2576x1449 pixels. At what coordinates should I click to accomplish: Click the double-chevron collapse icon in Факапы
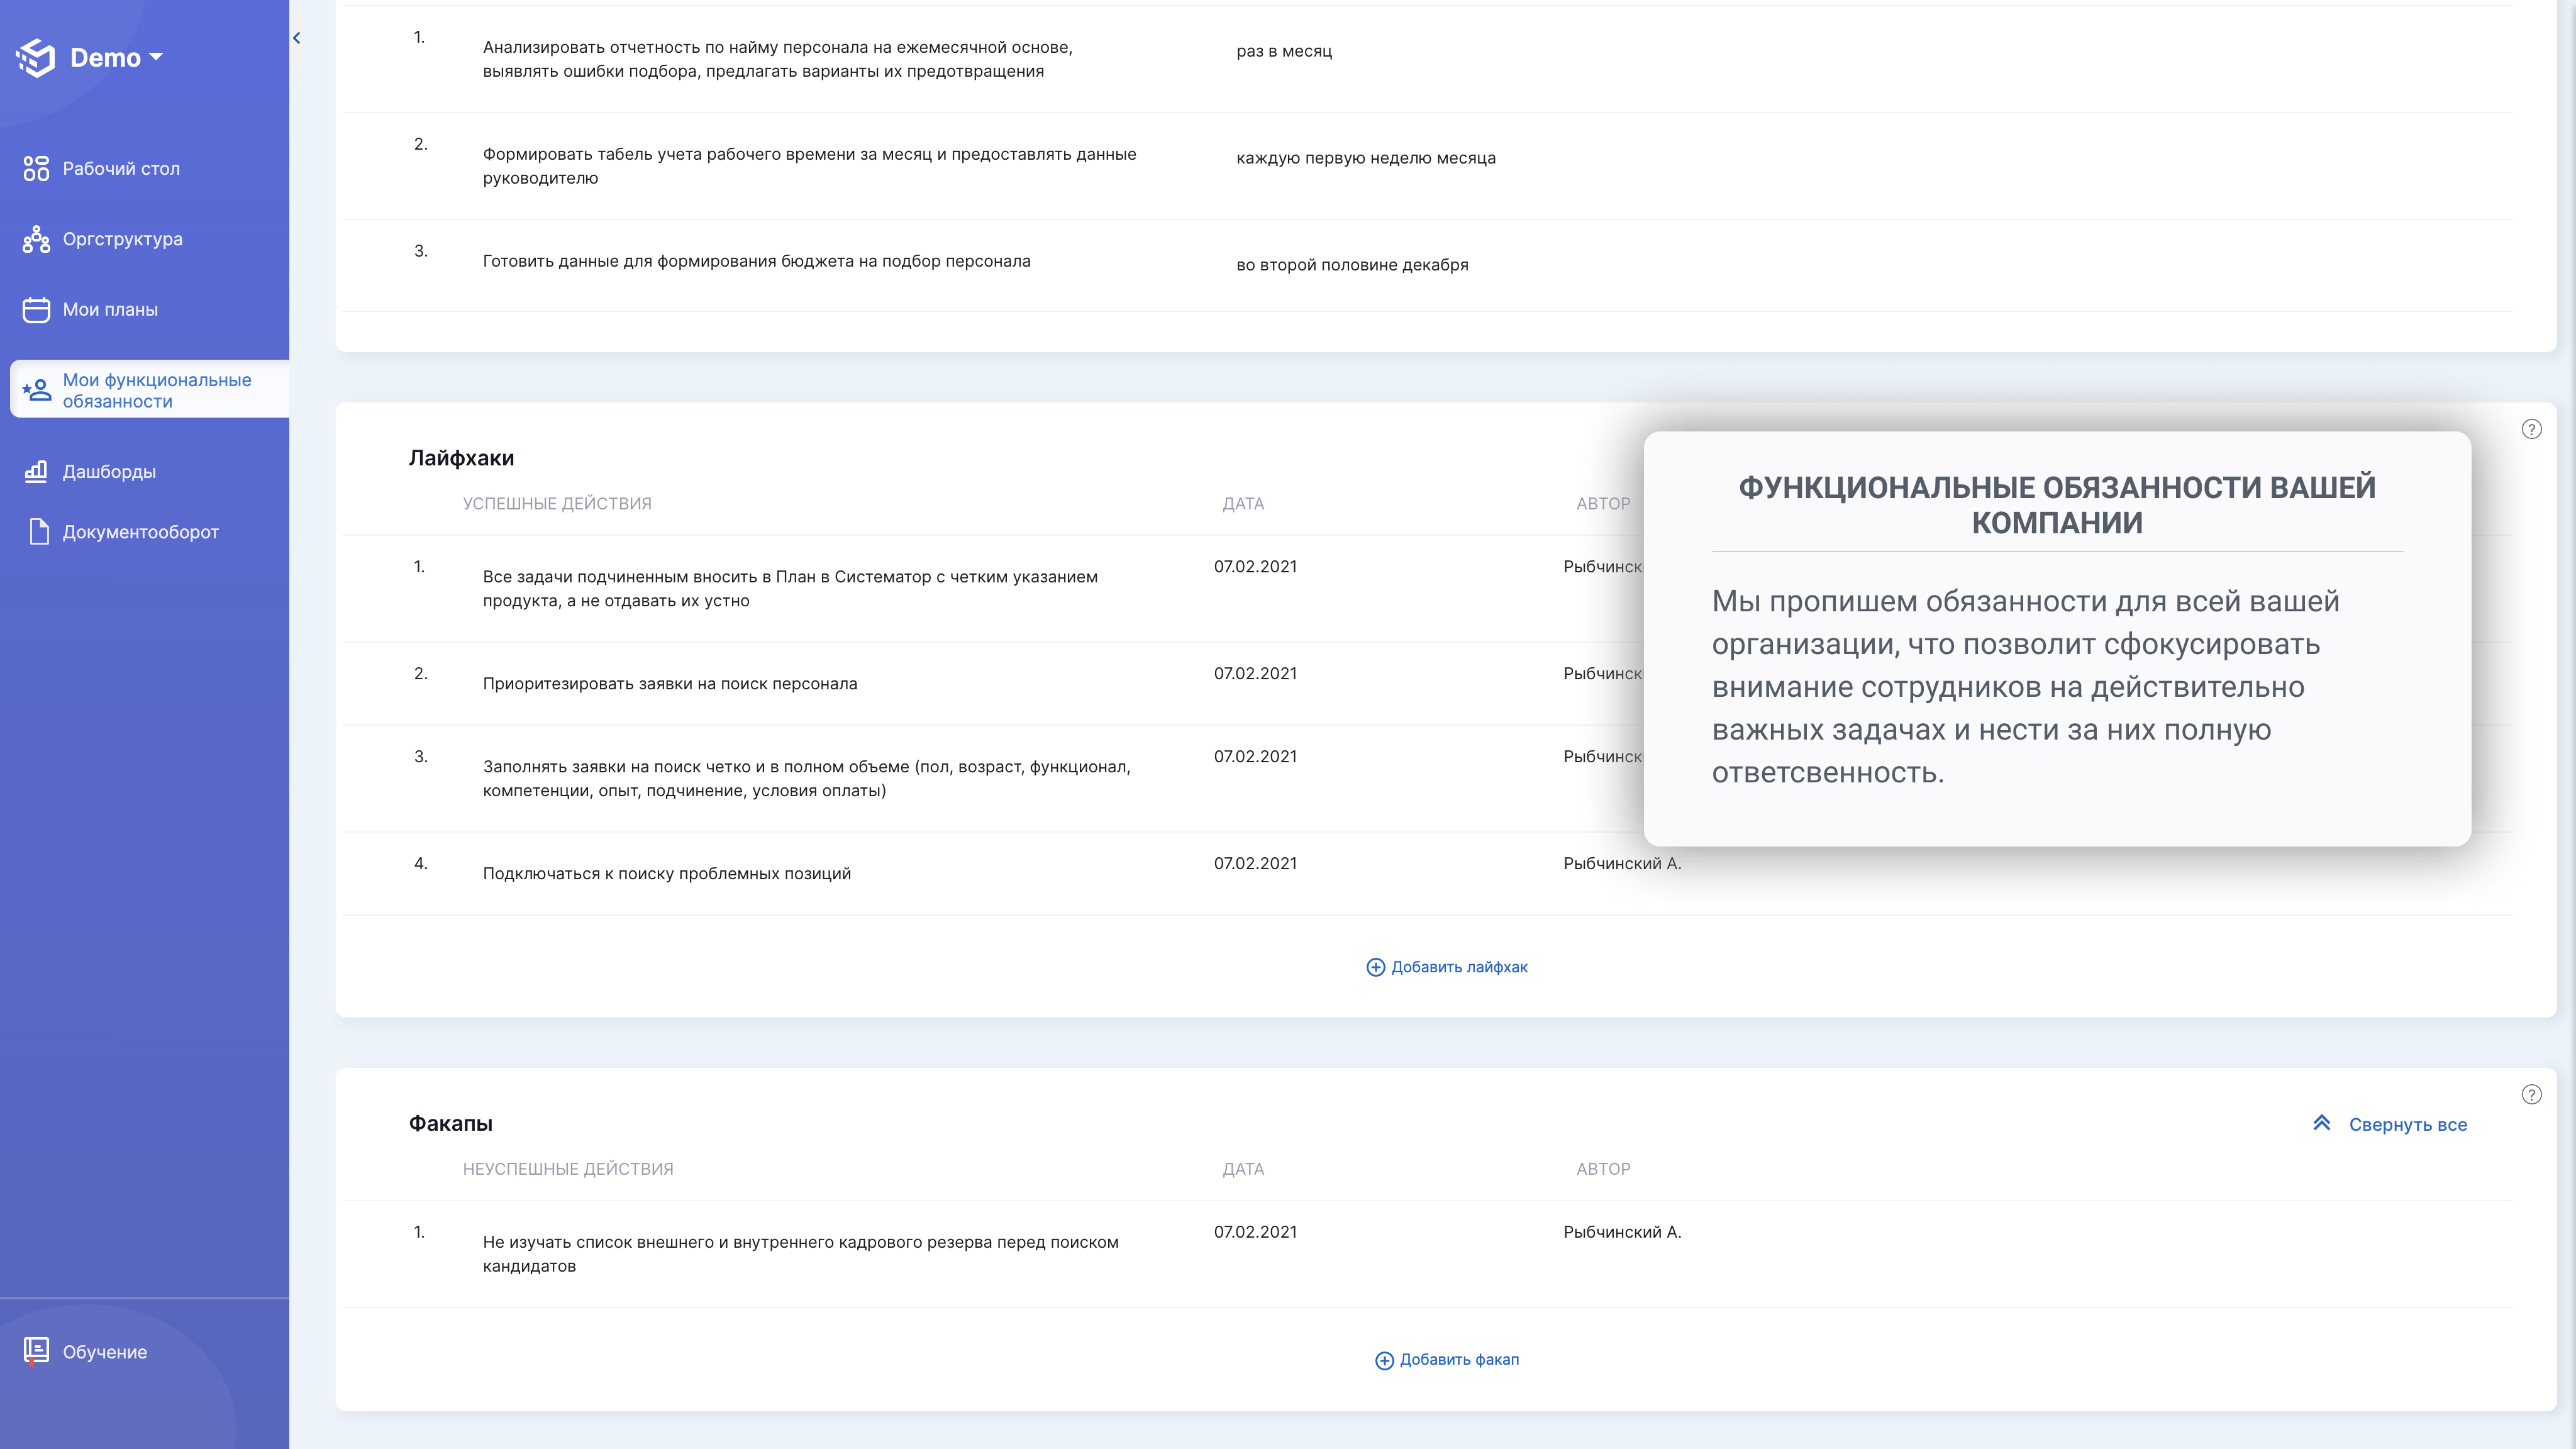(x=2321, y=1124)
